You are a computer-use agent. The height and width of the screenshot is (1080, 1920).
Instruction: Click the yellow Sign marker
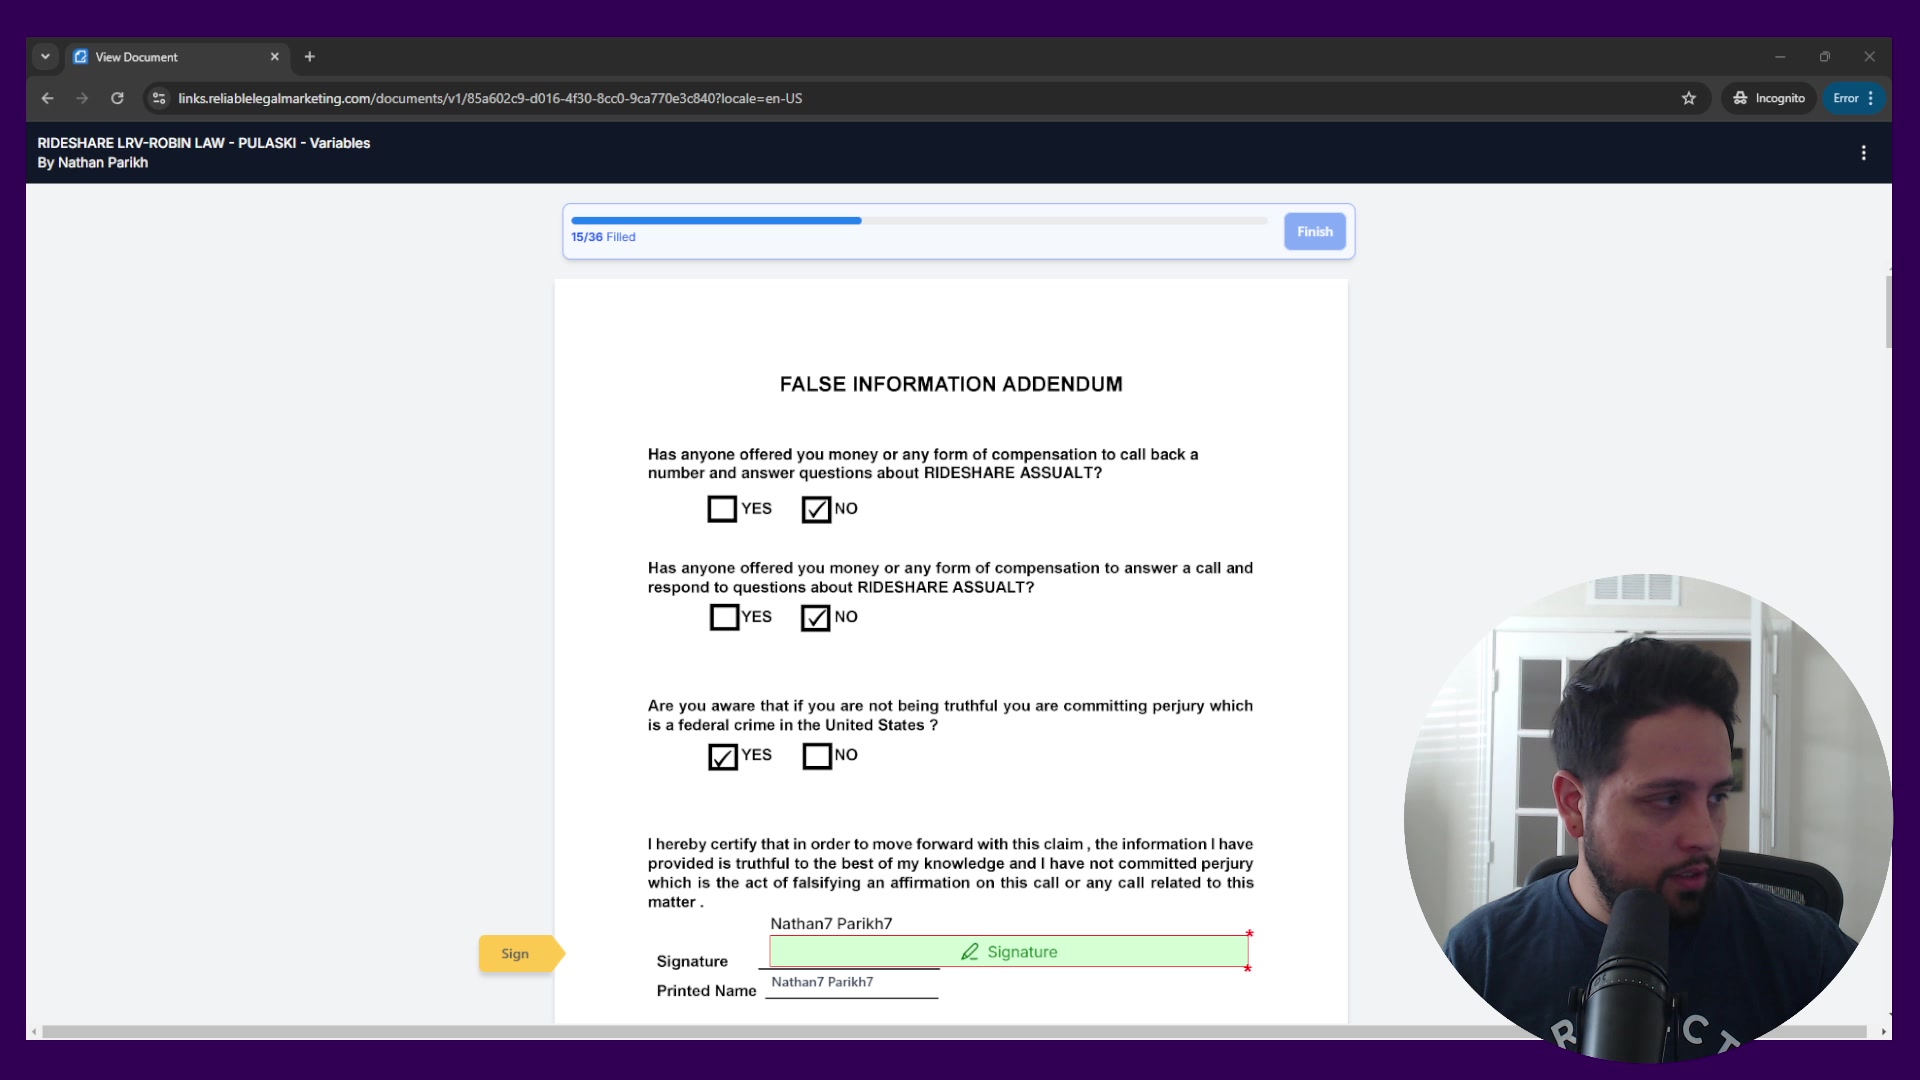516,954
